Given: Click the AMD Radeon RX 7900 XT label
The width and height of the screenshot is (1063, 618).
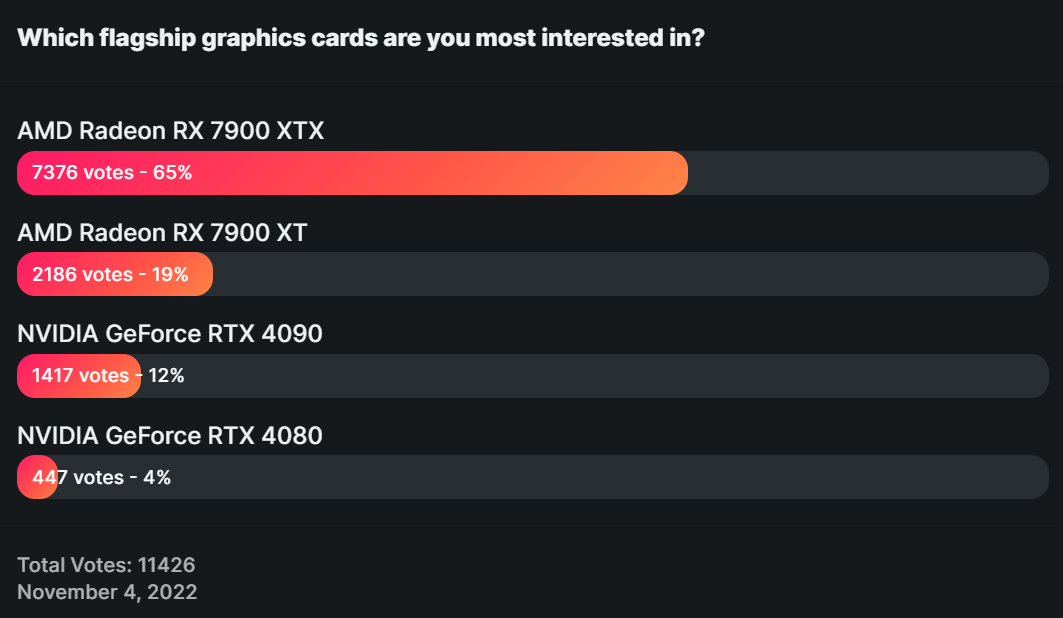Looking at the screenshot, I should pos(162,232).
